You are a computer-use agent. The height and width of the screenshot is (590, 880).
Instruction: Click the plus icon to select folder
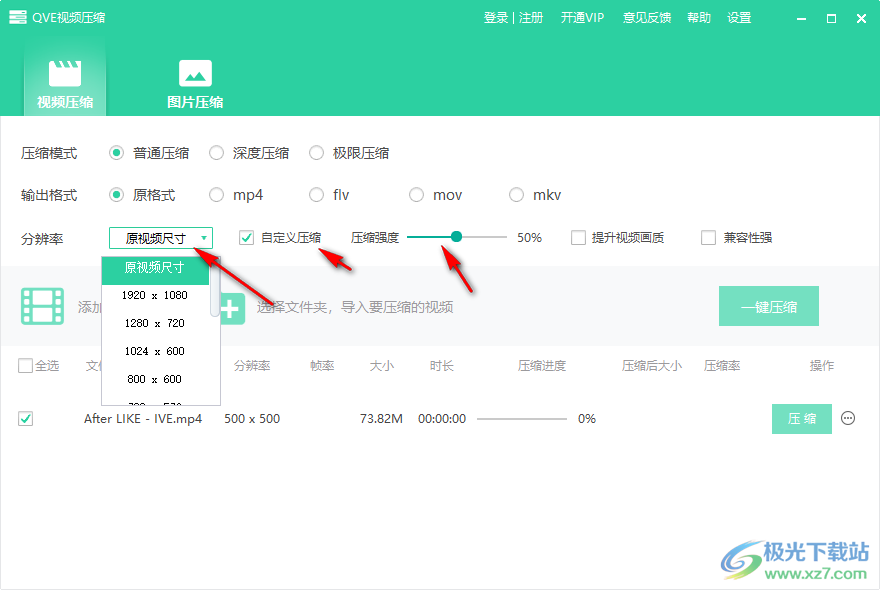[232, 308]
